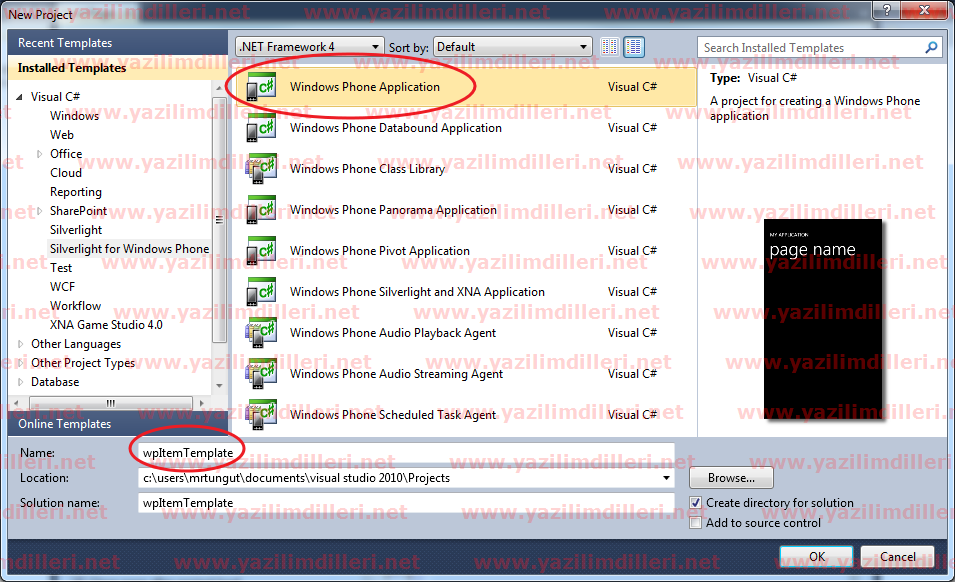Uncheck Create directory for solution
This screenshot has width=955, height=582.
pos(695,503)
